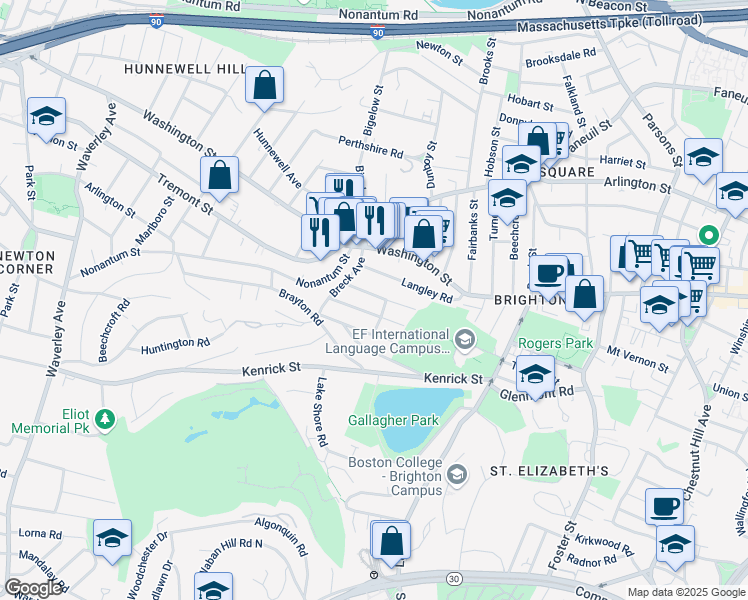Click the Algonquin Rd label

coord(281,537)
